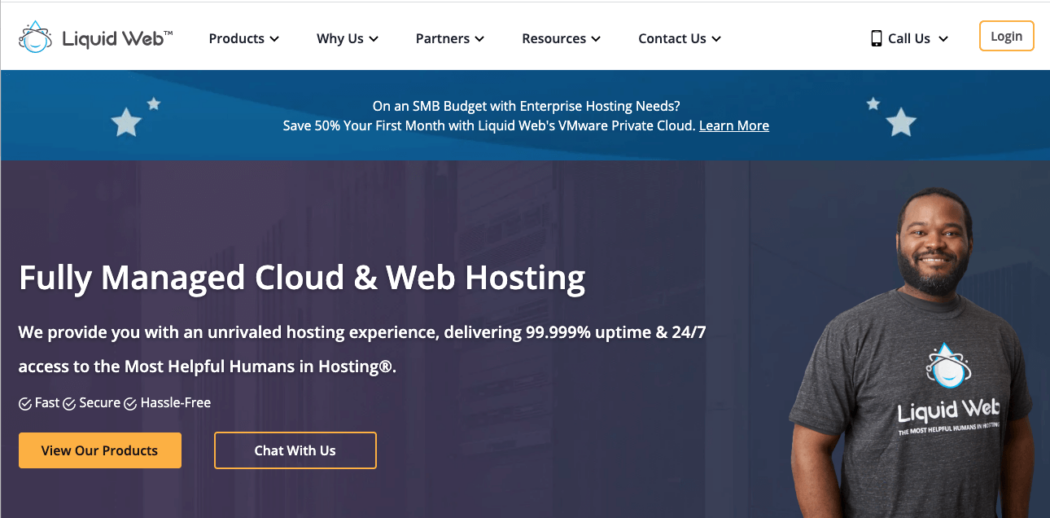Click the large star on the banner's left
The height and width of the screenshot is (518, 1050).
point(126,122)
